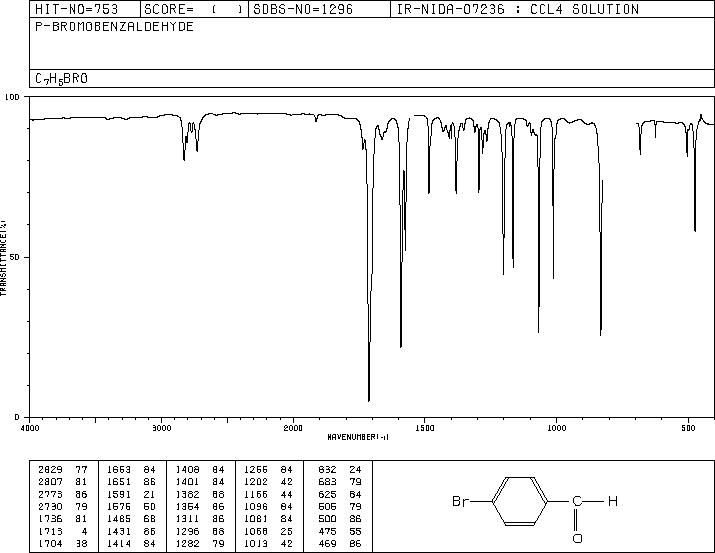Click the 3000 wavenumber axis label

(x=161, y=428)
